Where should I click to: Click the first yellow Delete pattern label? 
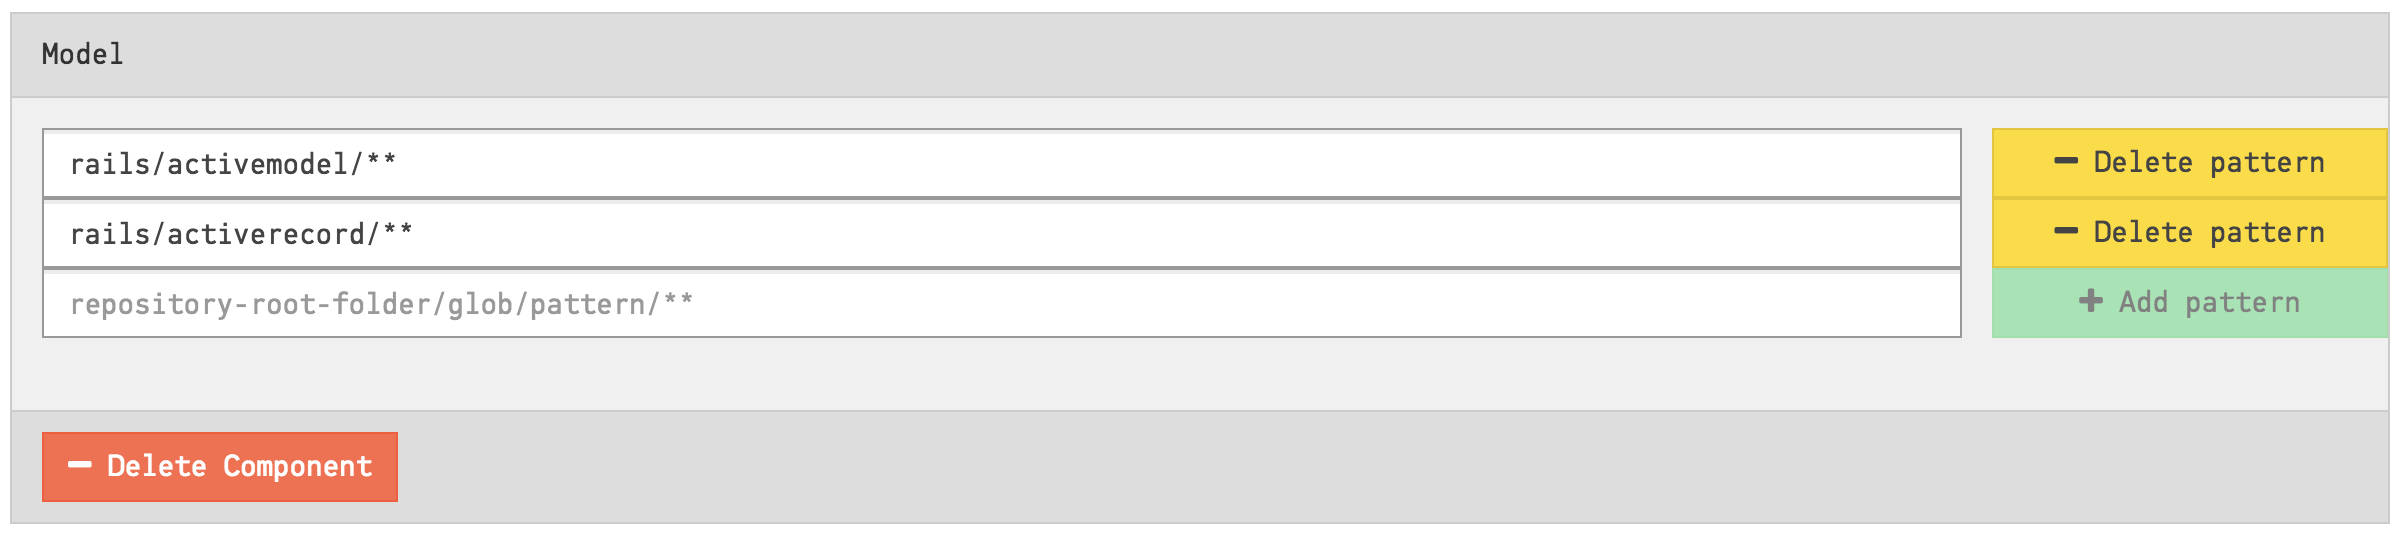[2208, 163]
